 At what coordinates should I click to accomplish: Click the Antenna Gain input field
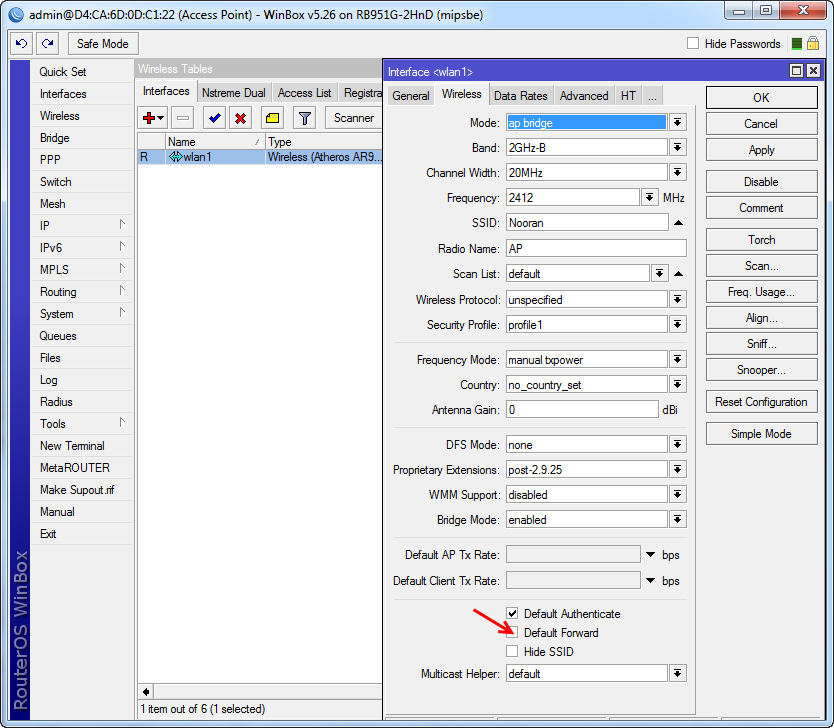point(582,409)
